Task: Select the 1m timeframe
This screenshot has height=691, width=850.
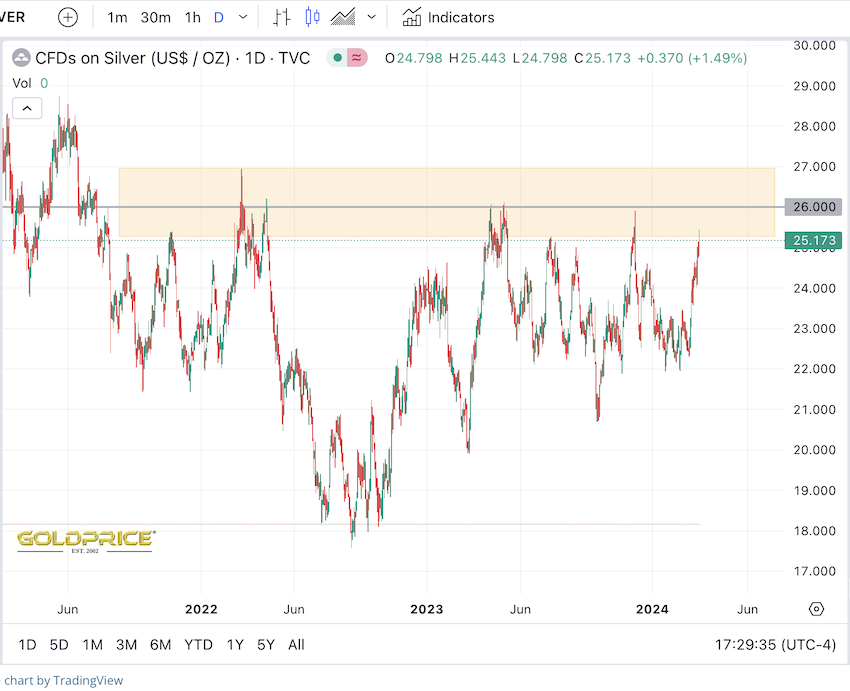Action: [117, 18]
